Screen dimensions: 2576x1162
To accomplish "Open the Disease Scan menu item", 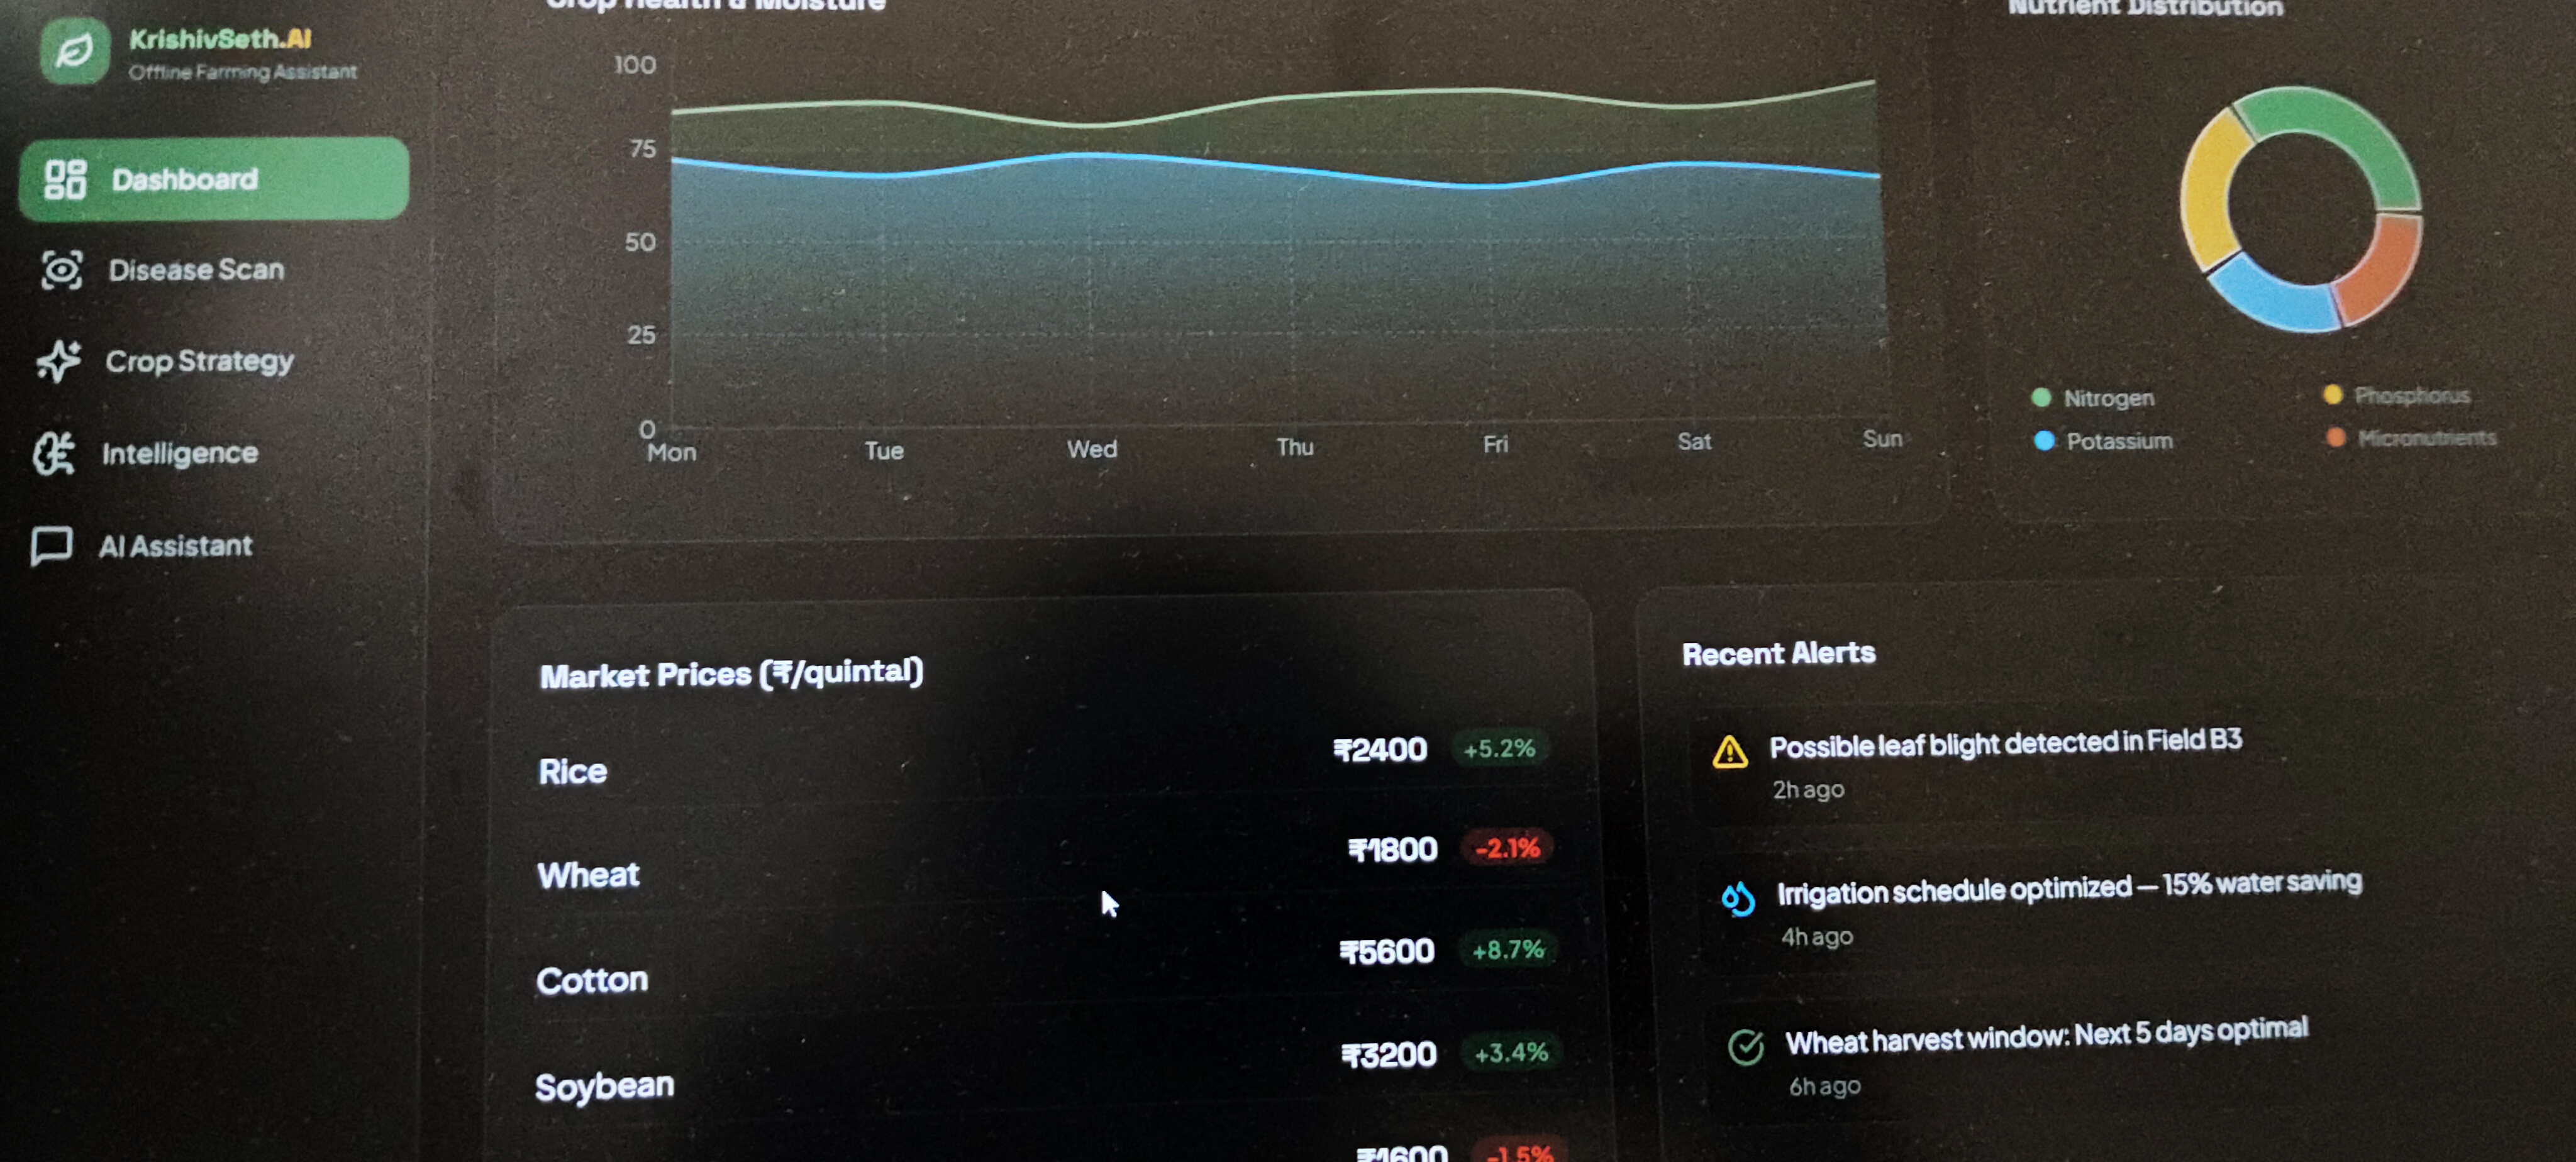I will click(x=196, y=270).
